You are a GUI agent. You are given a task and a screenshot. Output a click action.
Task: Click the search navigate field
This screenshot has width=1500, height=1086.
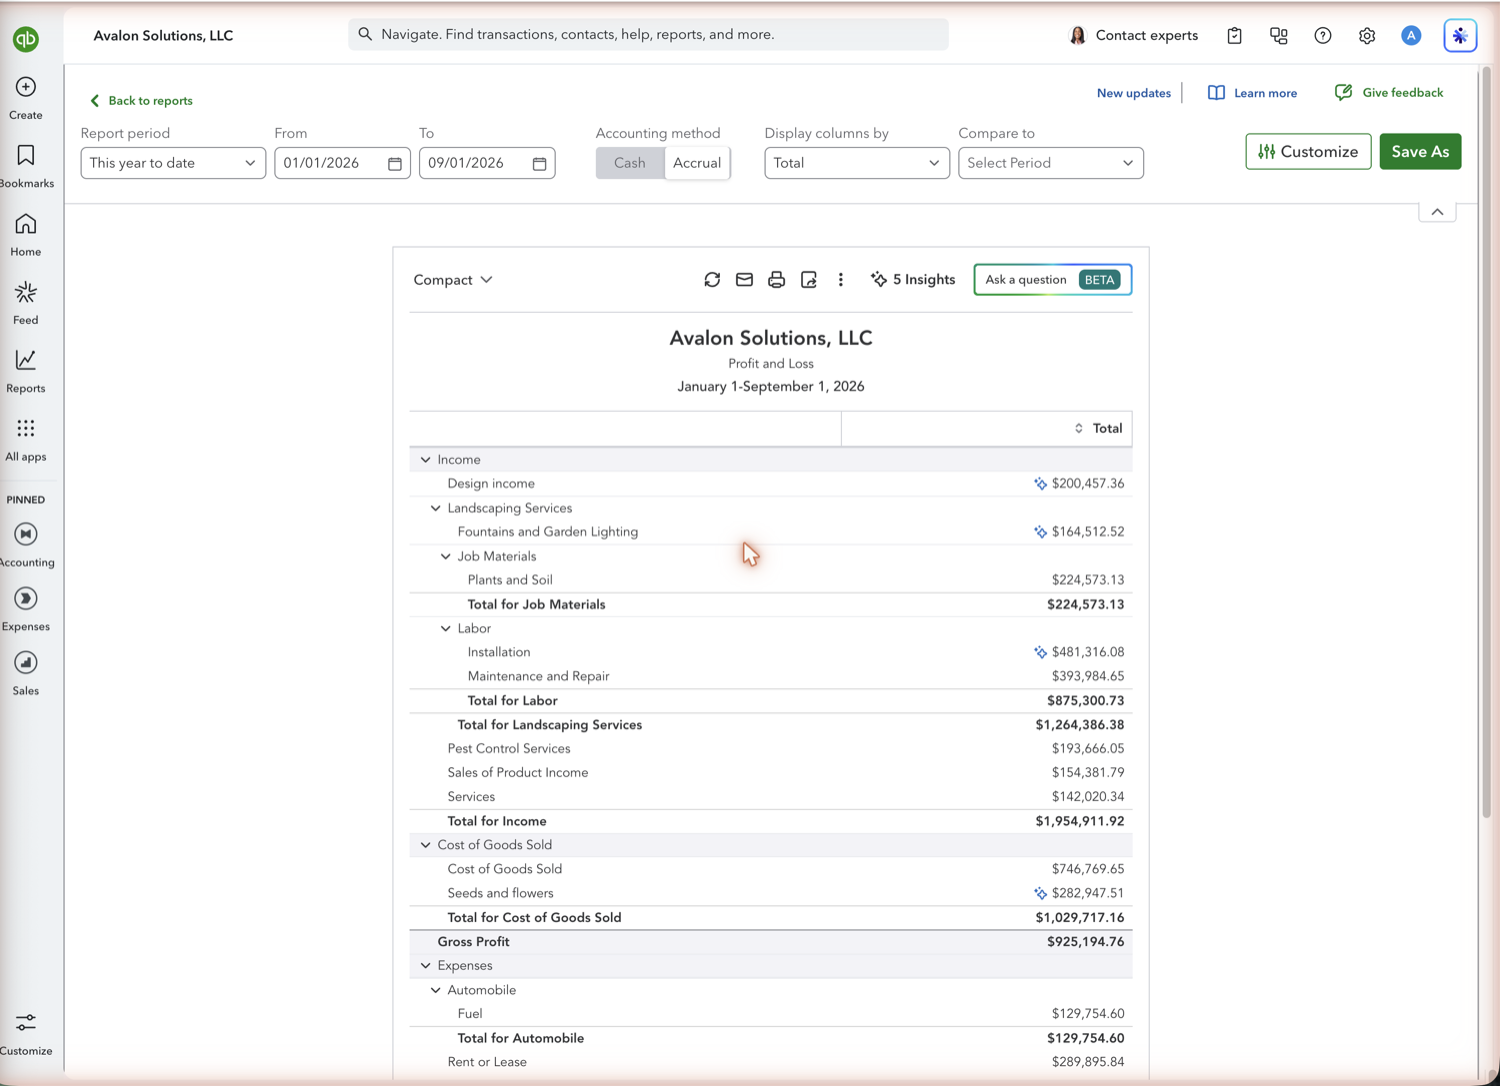coord(648,35)
